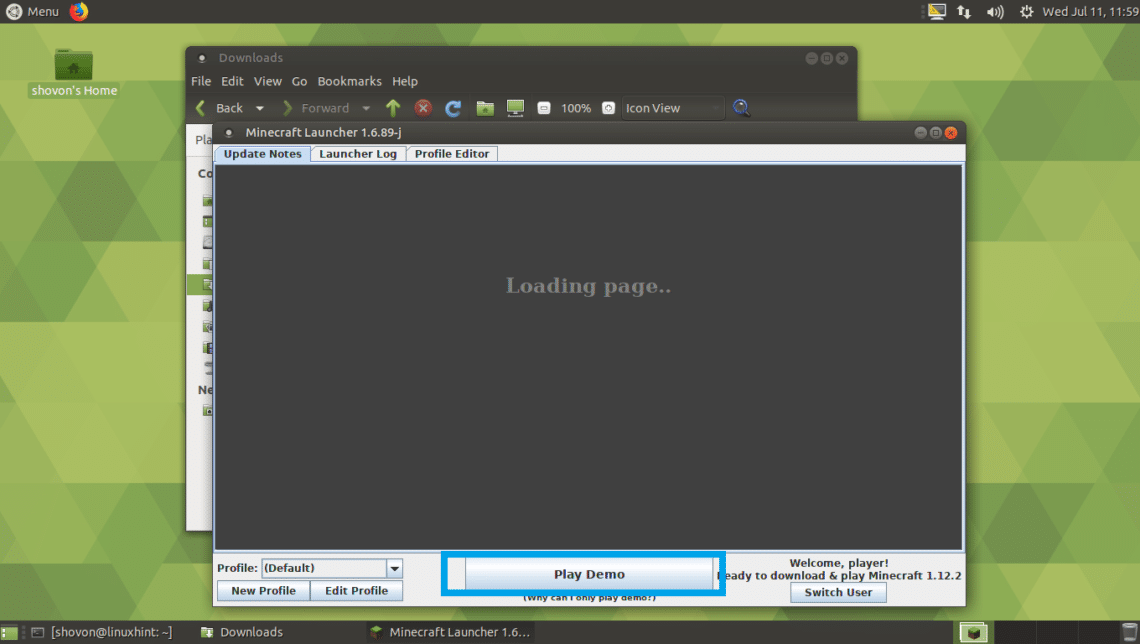
Task: Close the Downloads window
Action: pos(842,58)
